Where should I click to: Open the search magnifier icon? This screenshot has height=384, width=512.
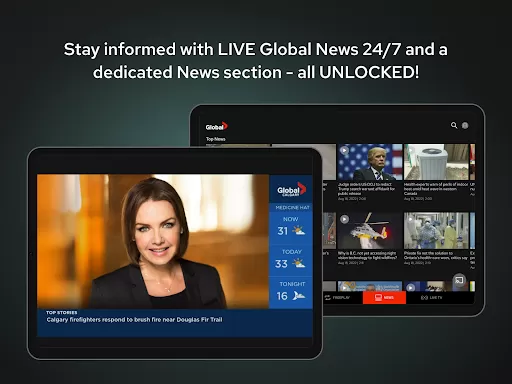(x=454, y=125)
